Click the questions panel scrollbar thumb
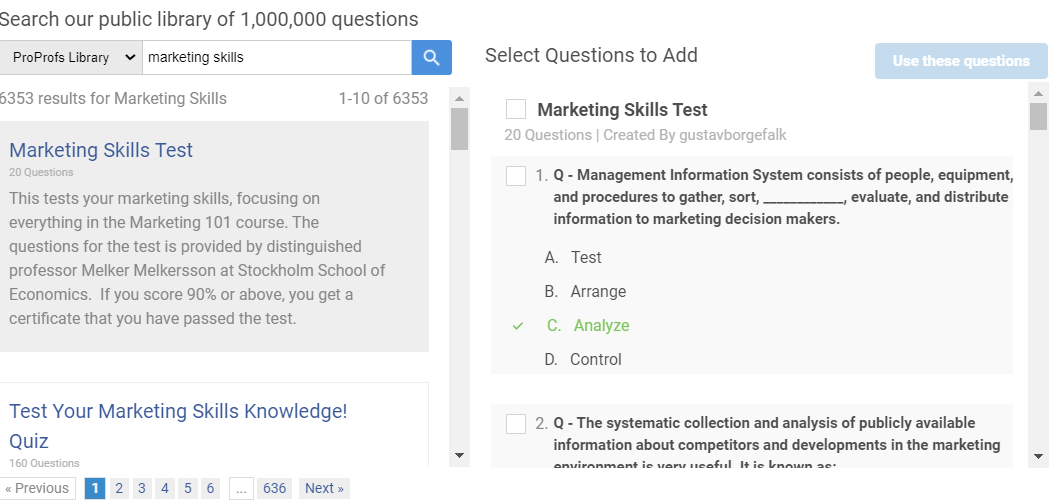This screenshot has height=504, width=1058. click(x=1039, y=116)
